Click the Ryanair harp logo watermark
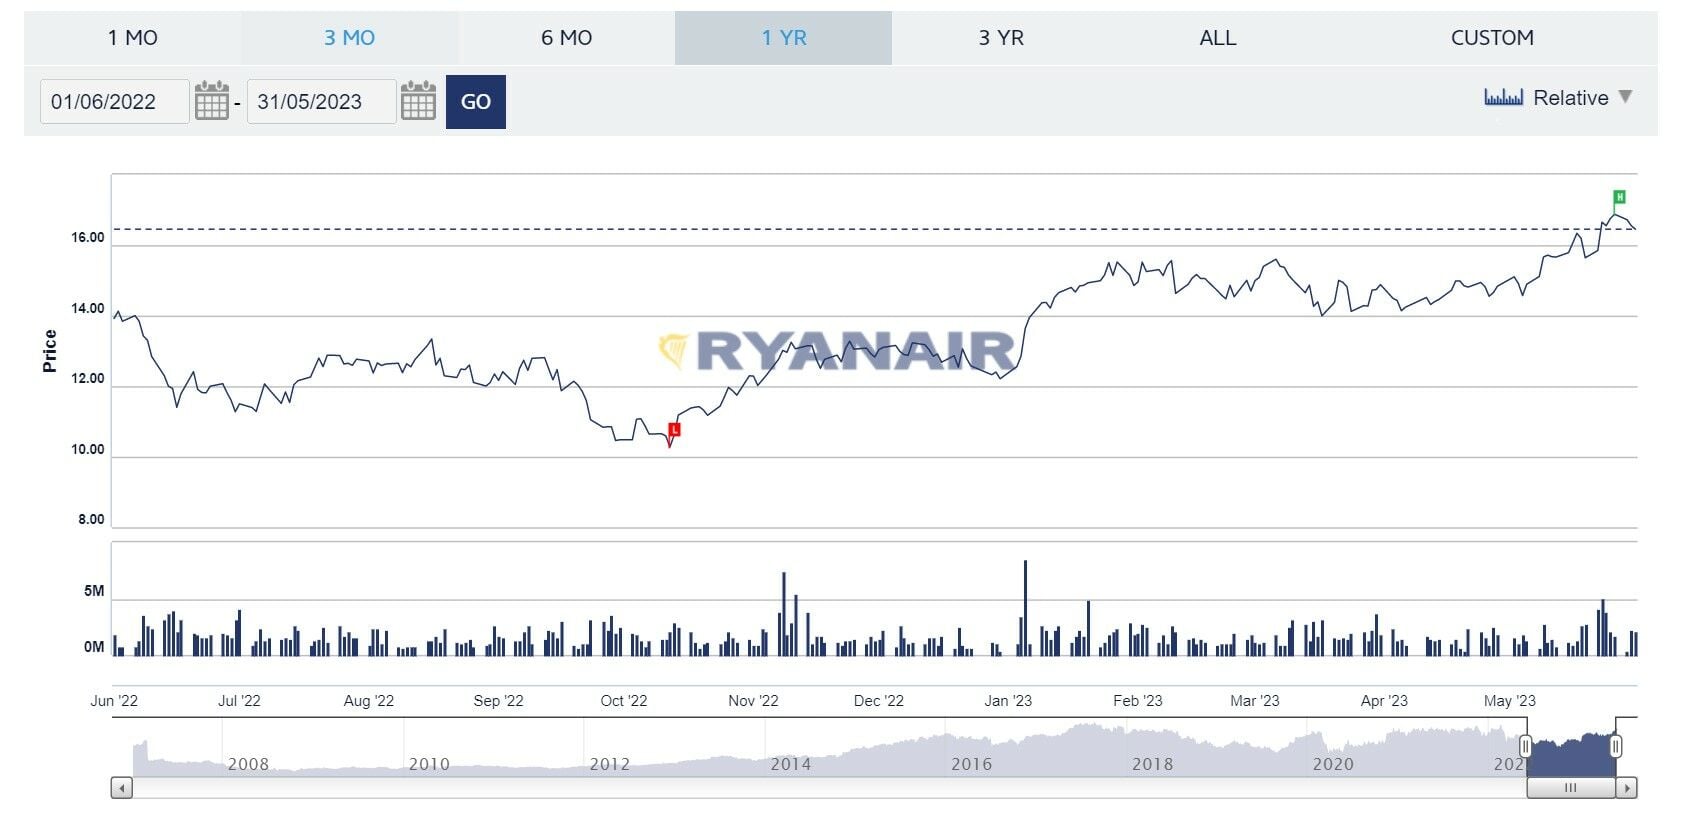Screen dimensions: 1698x821 click(673, 350)
